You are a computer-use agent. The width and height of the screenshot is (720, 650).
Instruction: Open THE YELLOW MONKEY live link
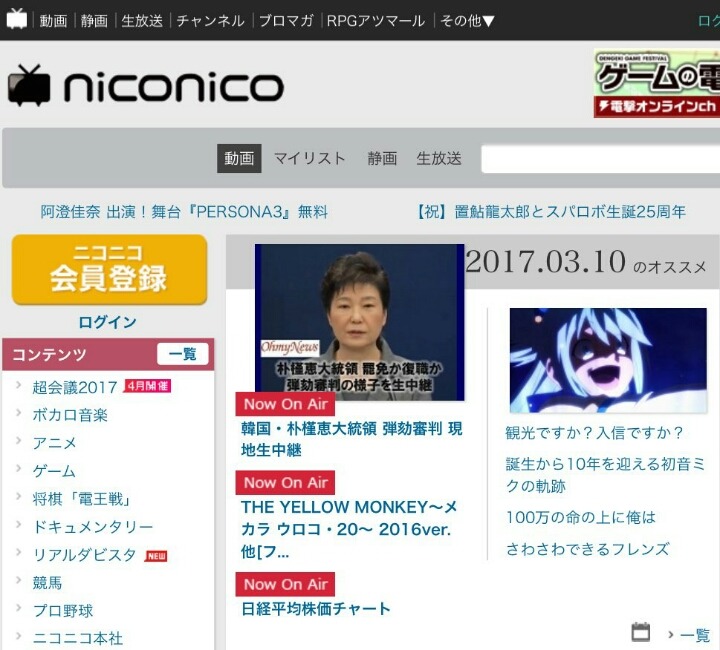tap(349, 529)
